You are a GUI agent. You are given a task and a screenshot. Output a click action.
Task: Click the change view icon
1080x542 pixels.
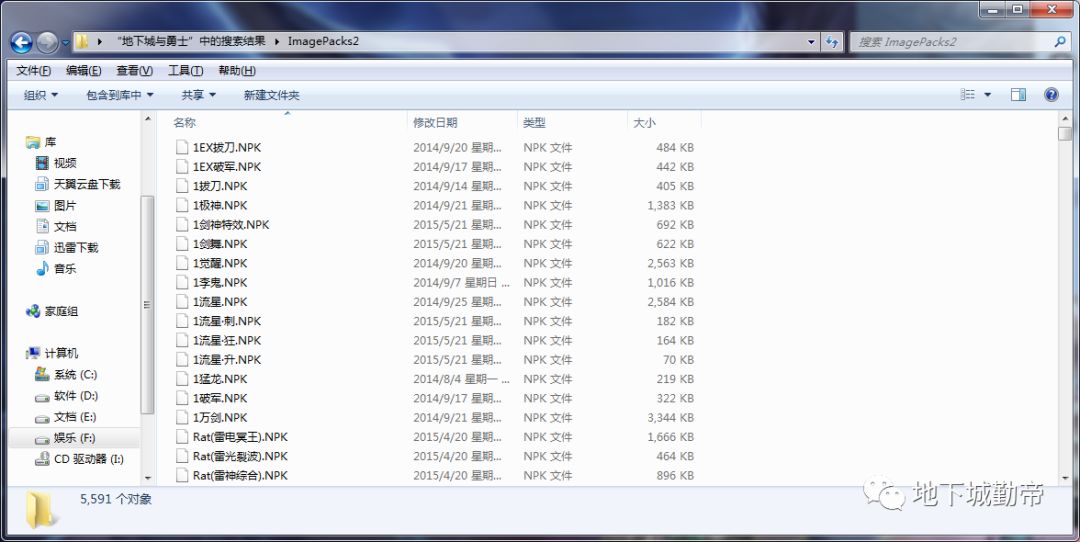click(x=968, y=95)
